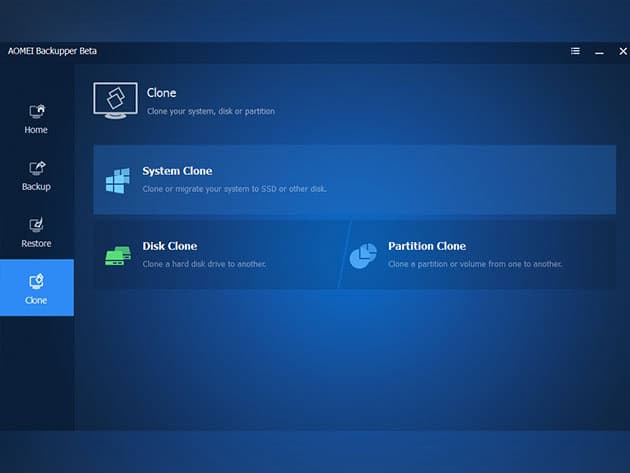Switch to the Backup tab label
Image resolution: width=630 pixels, height=473 pixels.
point(36,187)
